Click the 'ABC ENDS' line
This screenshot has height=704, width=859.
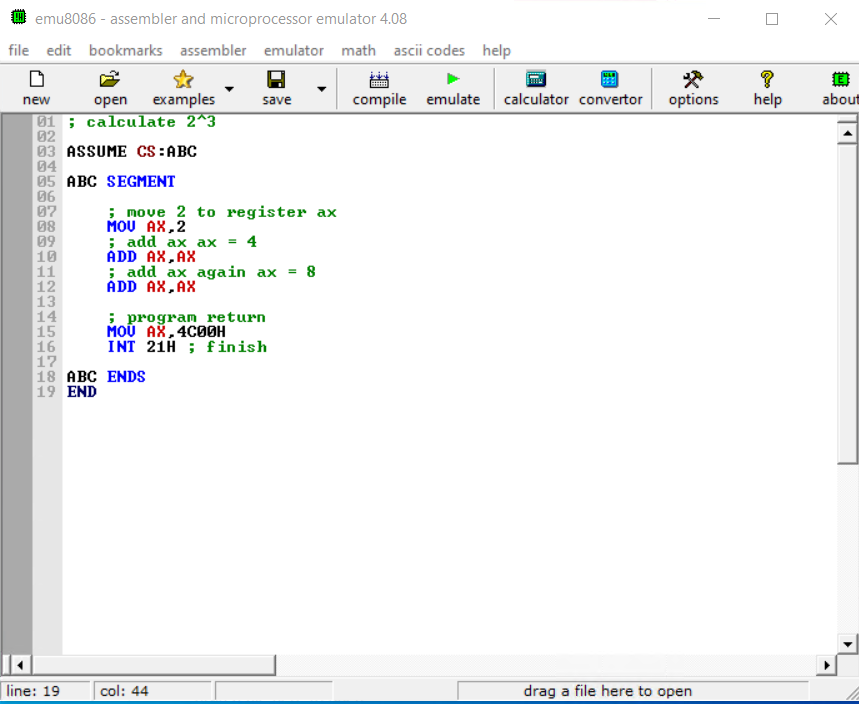[106, 376]
